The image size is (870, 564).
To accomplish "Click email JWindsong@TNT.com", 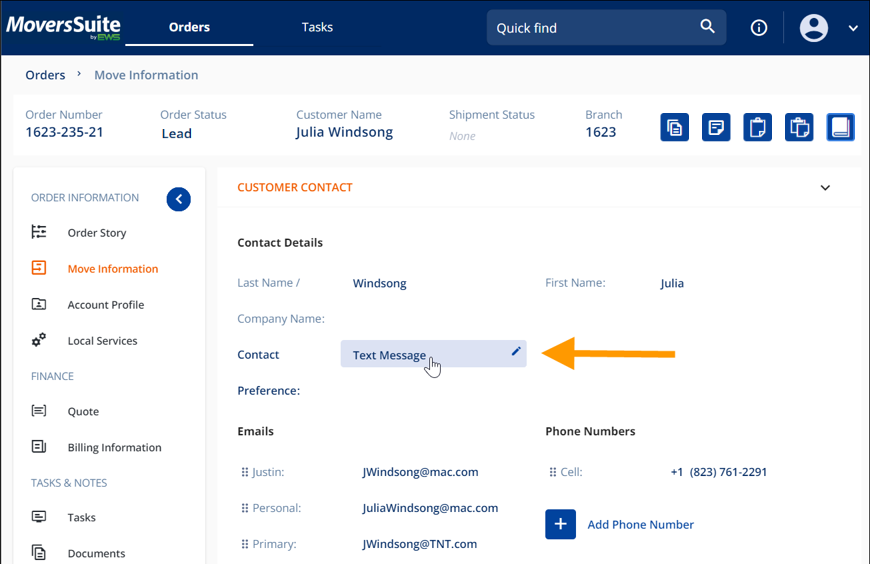I will (x=419, y=544).
